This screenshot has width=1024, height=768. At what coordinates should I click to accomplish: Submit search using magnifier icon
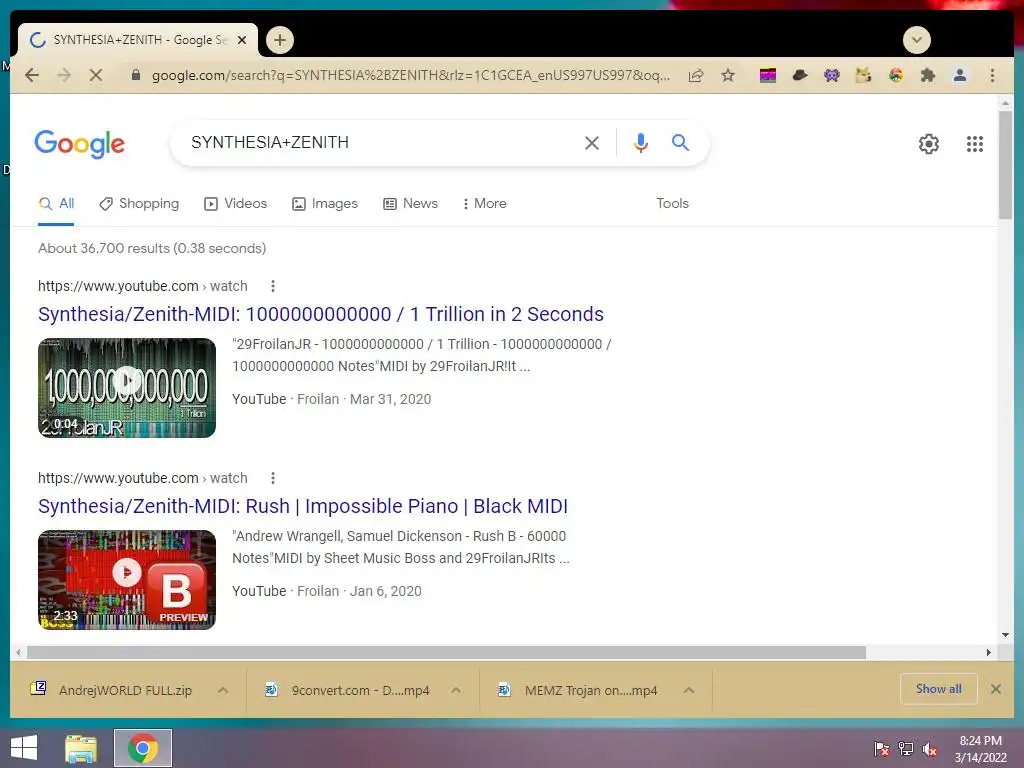click(680, 142)
